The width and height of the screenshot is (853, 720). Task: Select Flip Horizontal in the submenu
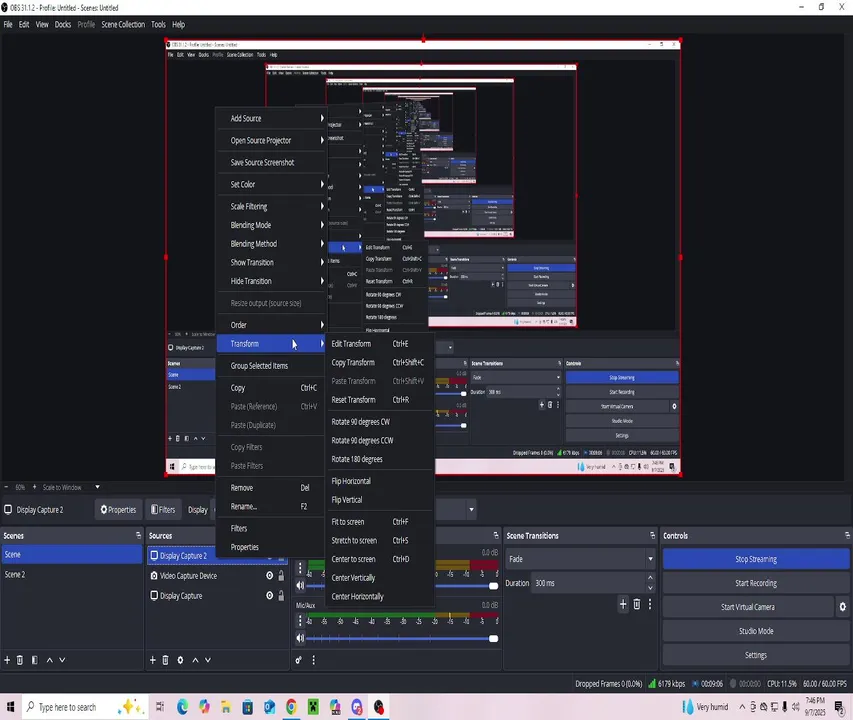(379, 481)
